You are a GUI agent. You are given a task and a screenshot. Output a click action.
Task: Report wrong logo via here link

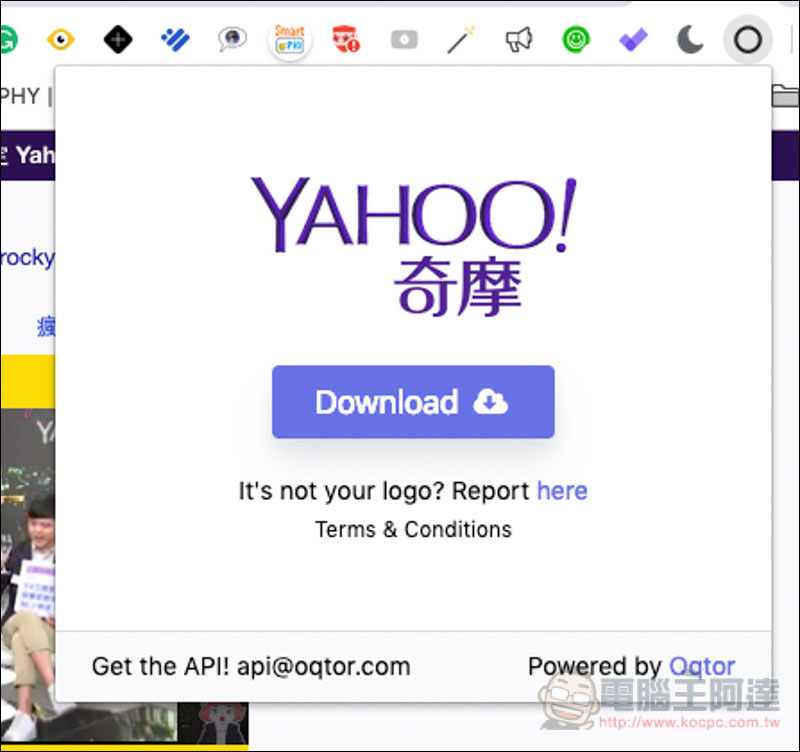pyautogui.click(x=562, y=491)
